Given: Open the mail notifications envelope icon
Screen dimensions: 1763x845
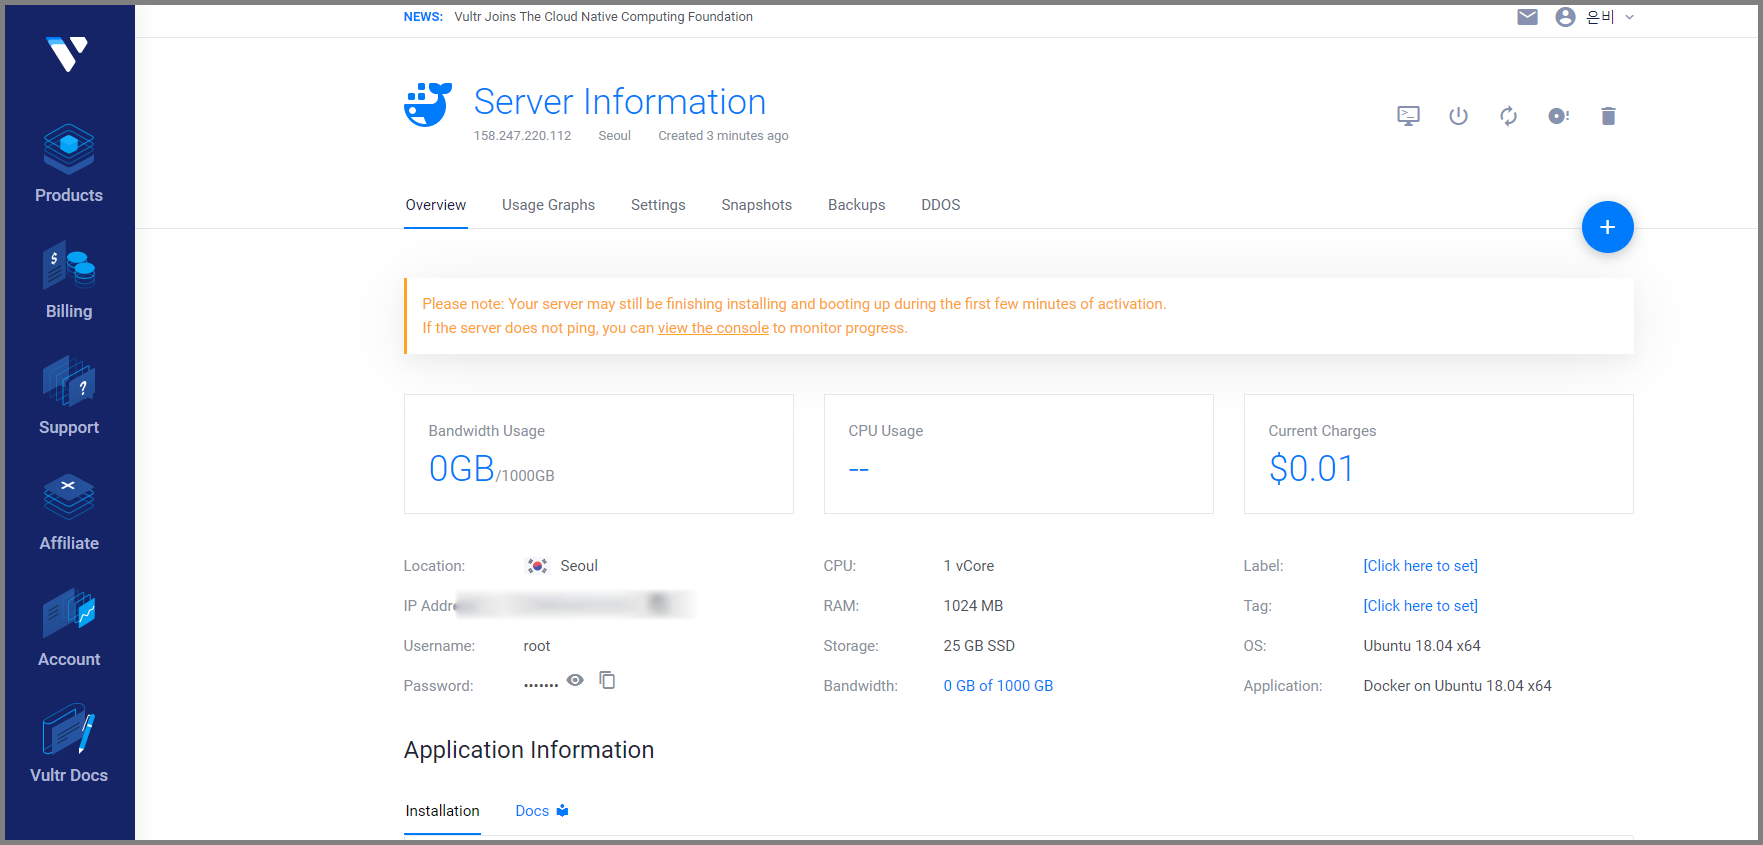Looking at the screenshot, I should pos(1527,17).
